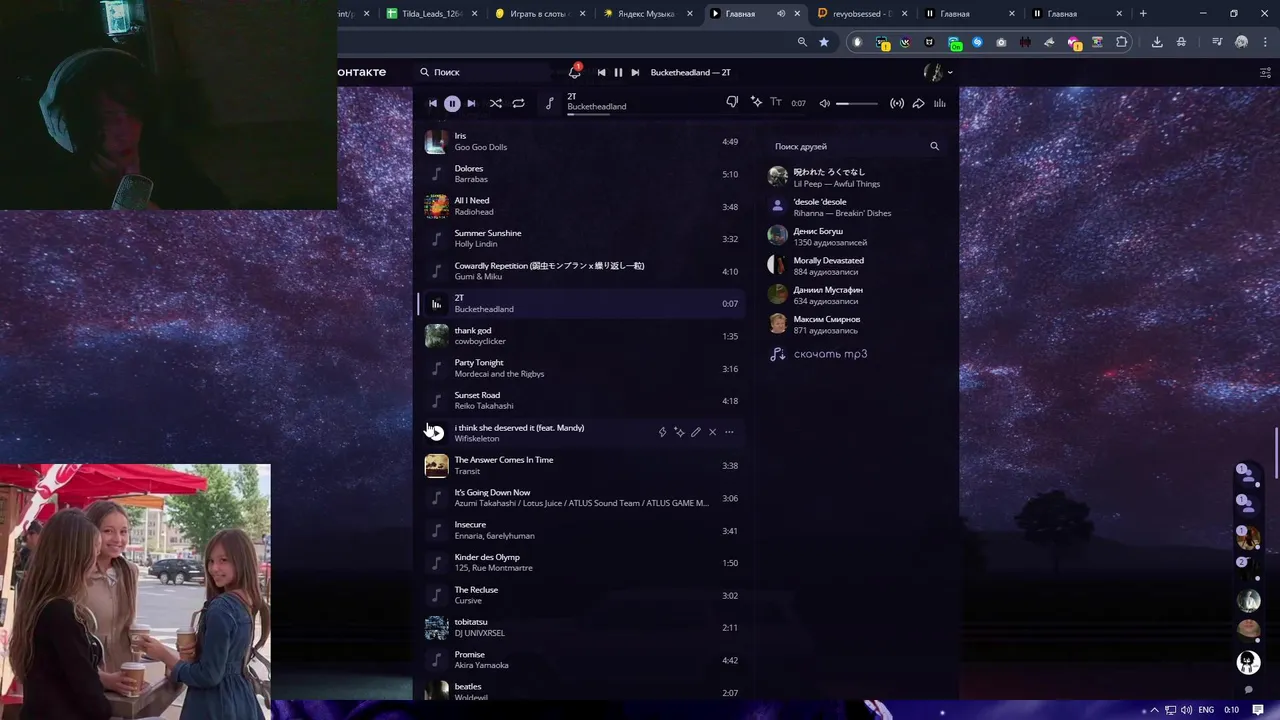
Task: Pause playback in the large player bar
Action: click(452, 103)
